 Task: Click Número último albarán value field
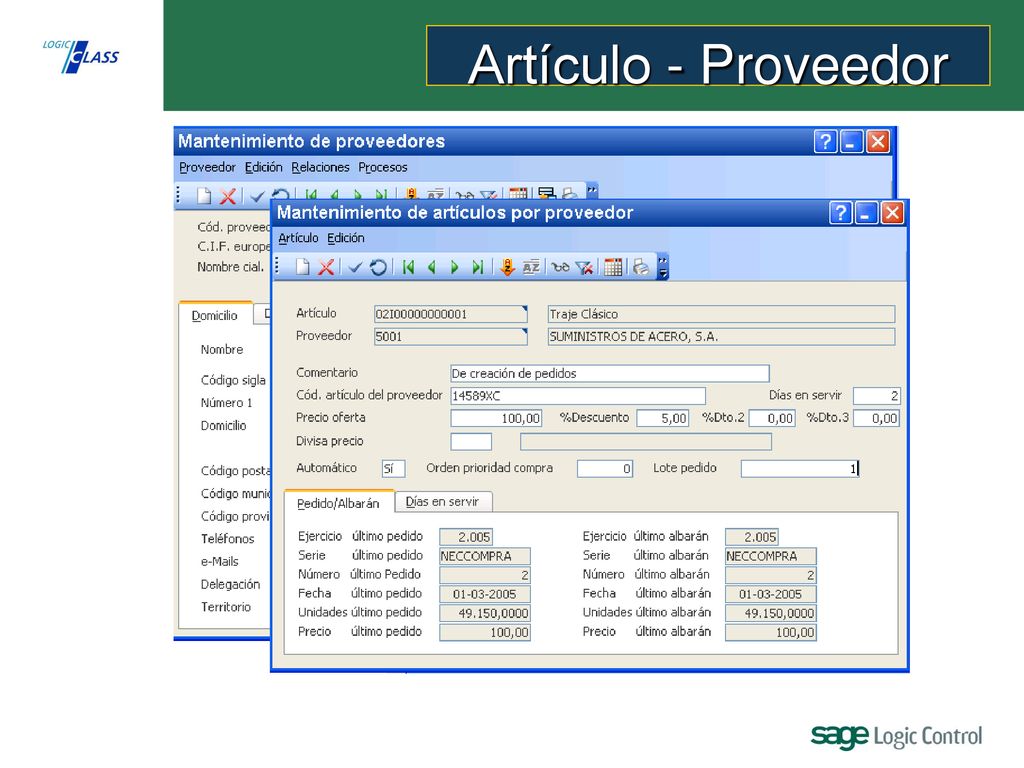[x=771, y=575]
